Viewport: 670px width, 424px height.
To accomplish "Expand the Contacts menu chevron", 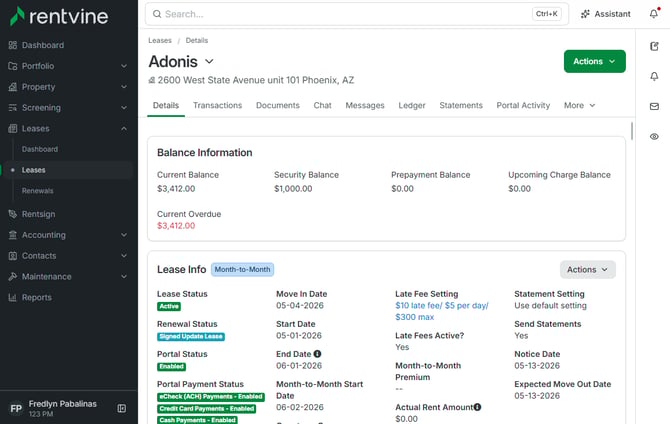I will 124,256.
